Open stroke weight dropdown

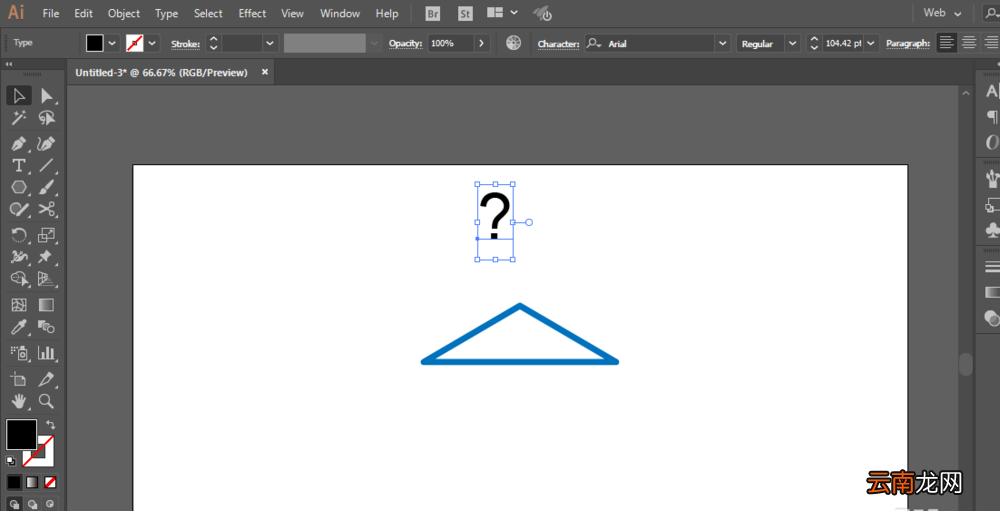pyautogui.click(x=270, y=43)
